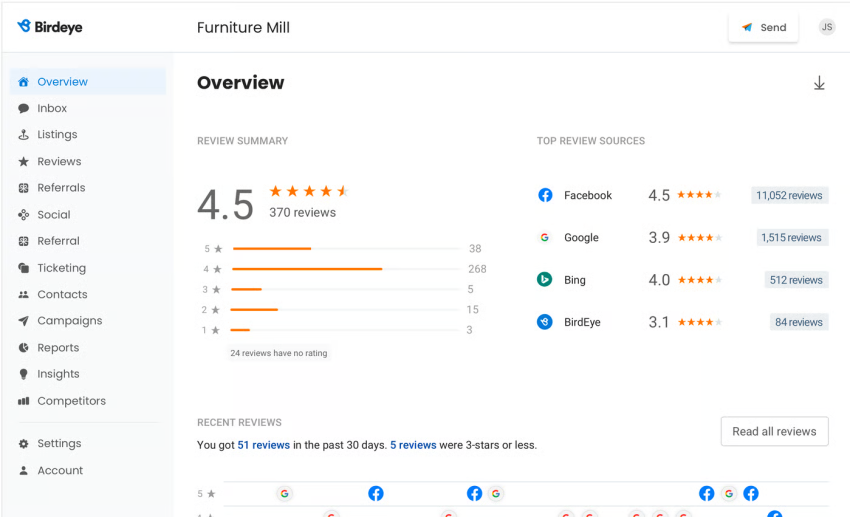Click the Ticketing sidebar icon
Image resolution: width=850 pixels, height=517 pixels.
23,268
